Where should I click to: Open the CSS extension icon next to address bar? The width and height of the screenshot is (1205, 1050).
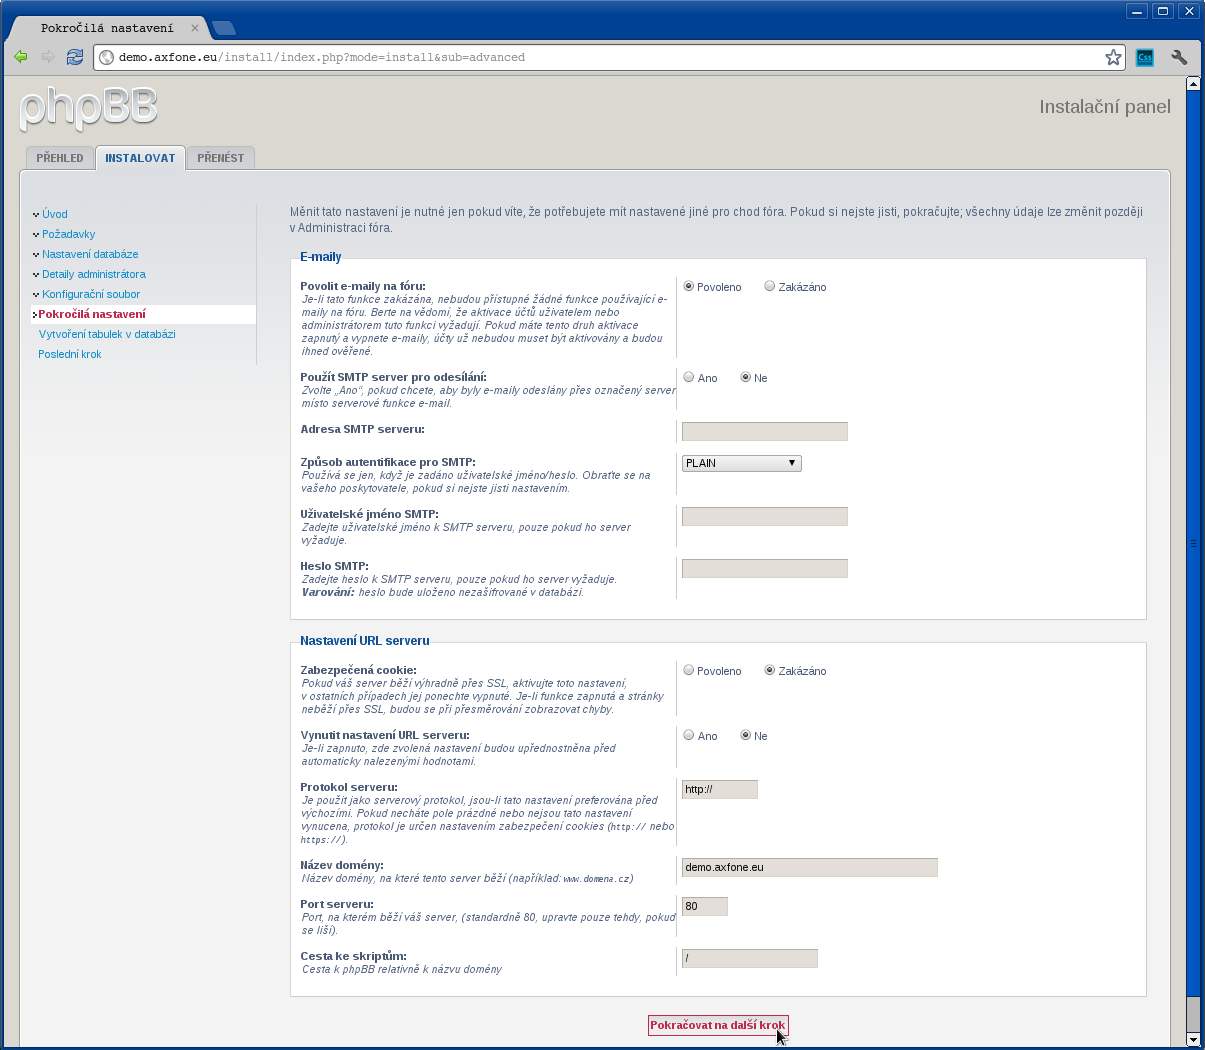1143,57
